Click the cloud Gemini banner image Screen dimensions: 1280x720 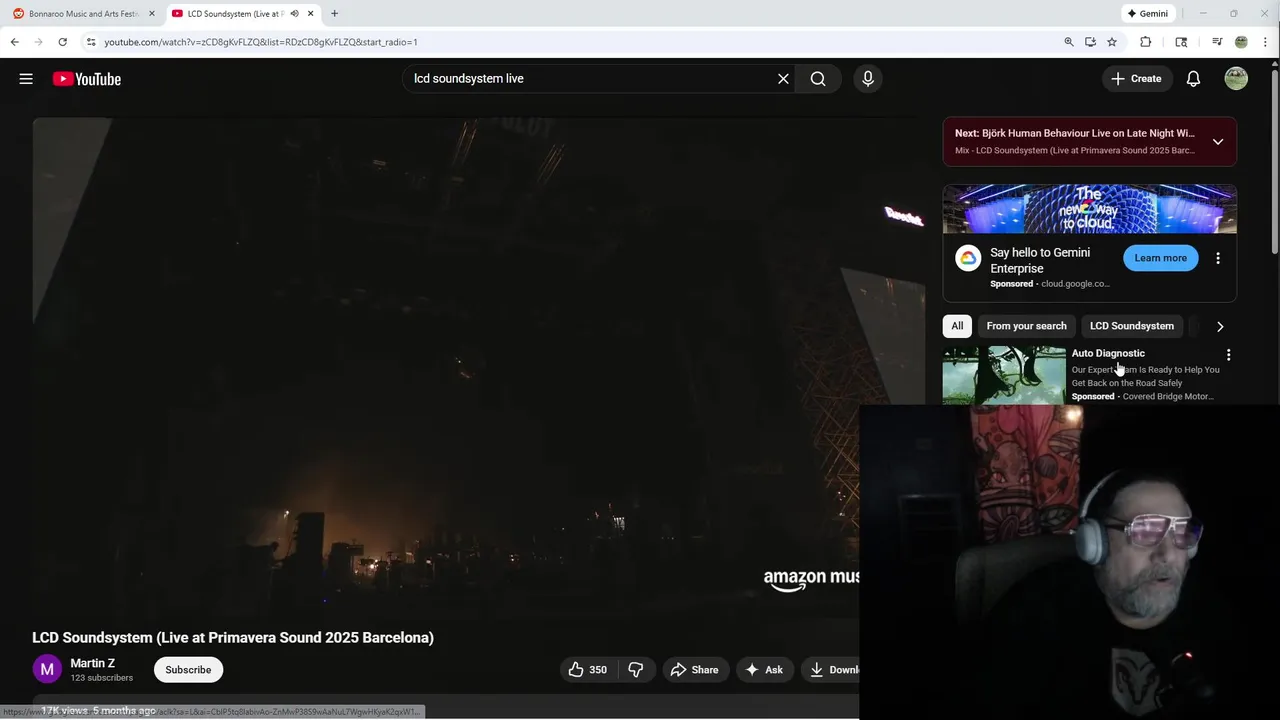(x=1090, y=209)
